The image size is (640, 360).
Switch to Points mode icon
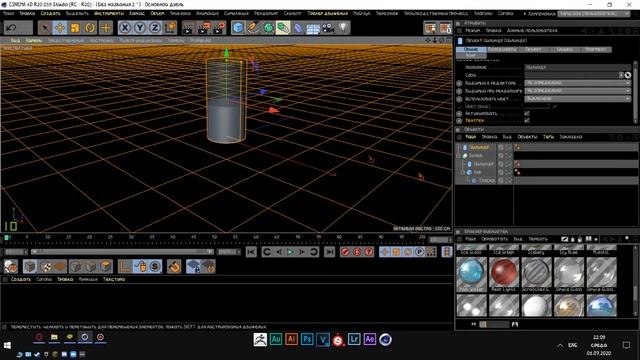(x=76, y=267)
